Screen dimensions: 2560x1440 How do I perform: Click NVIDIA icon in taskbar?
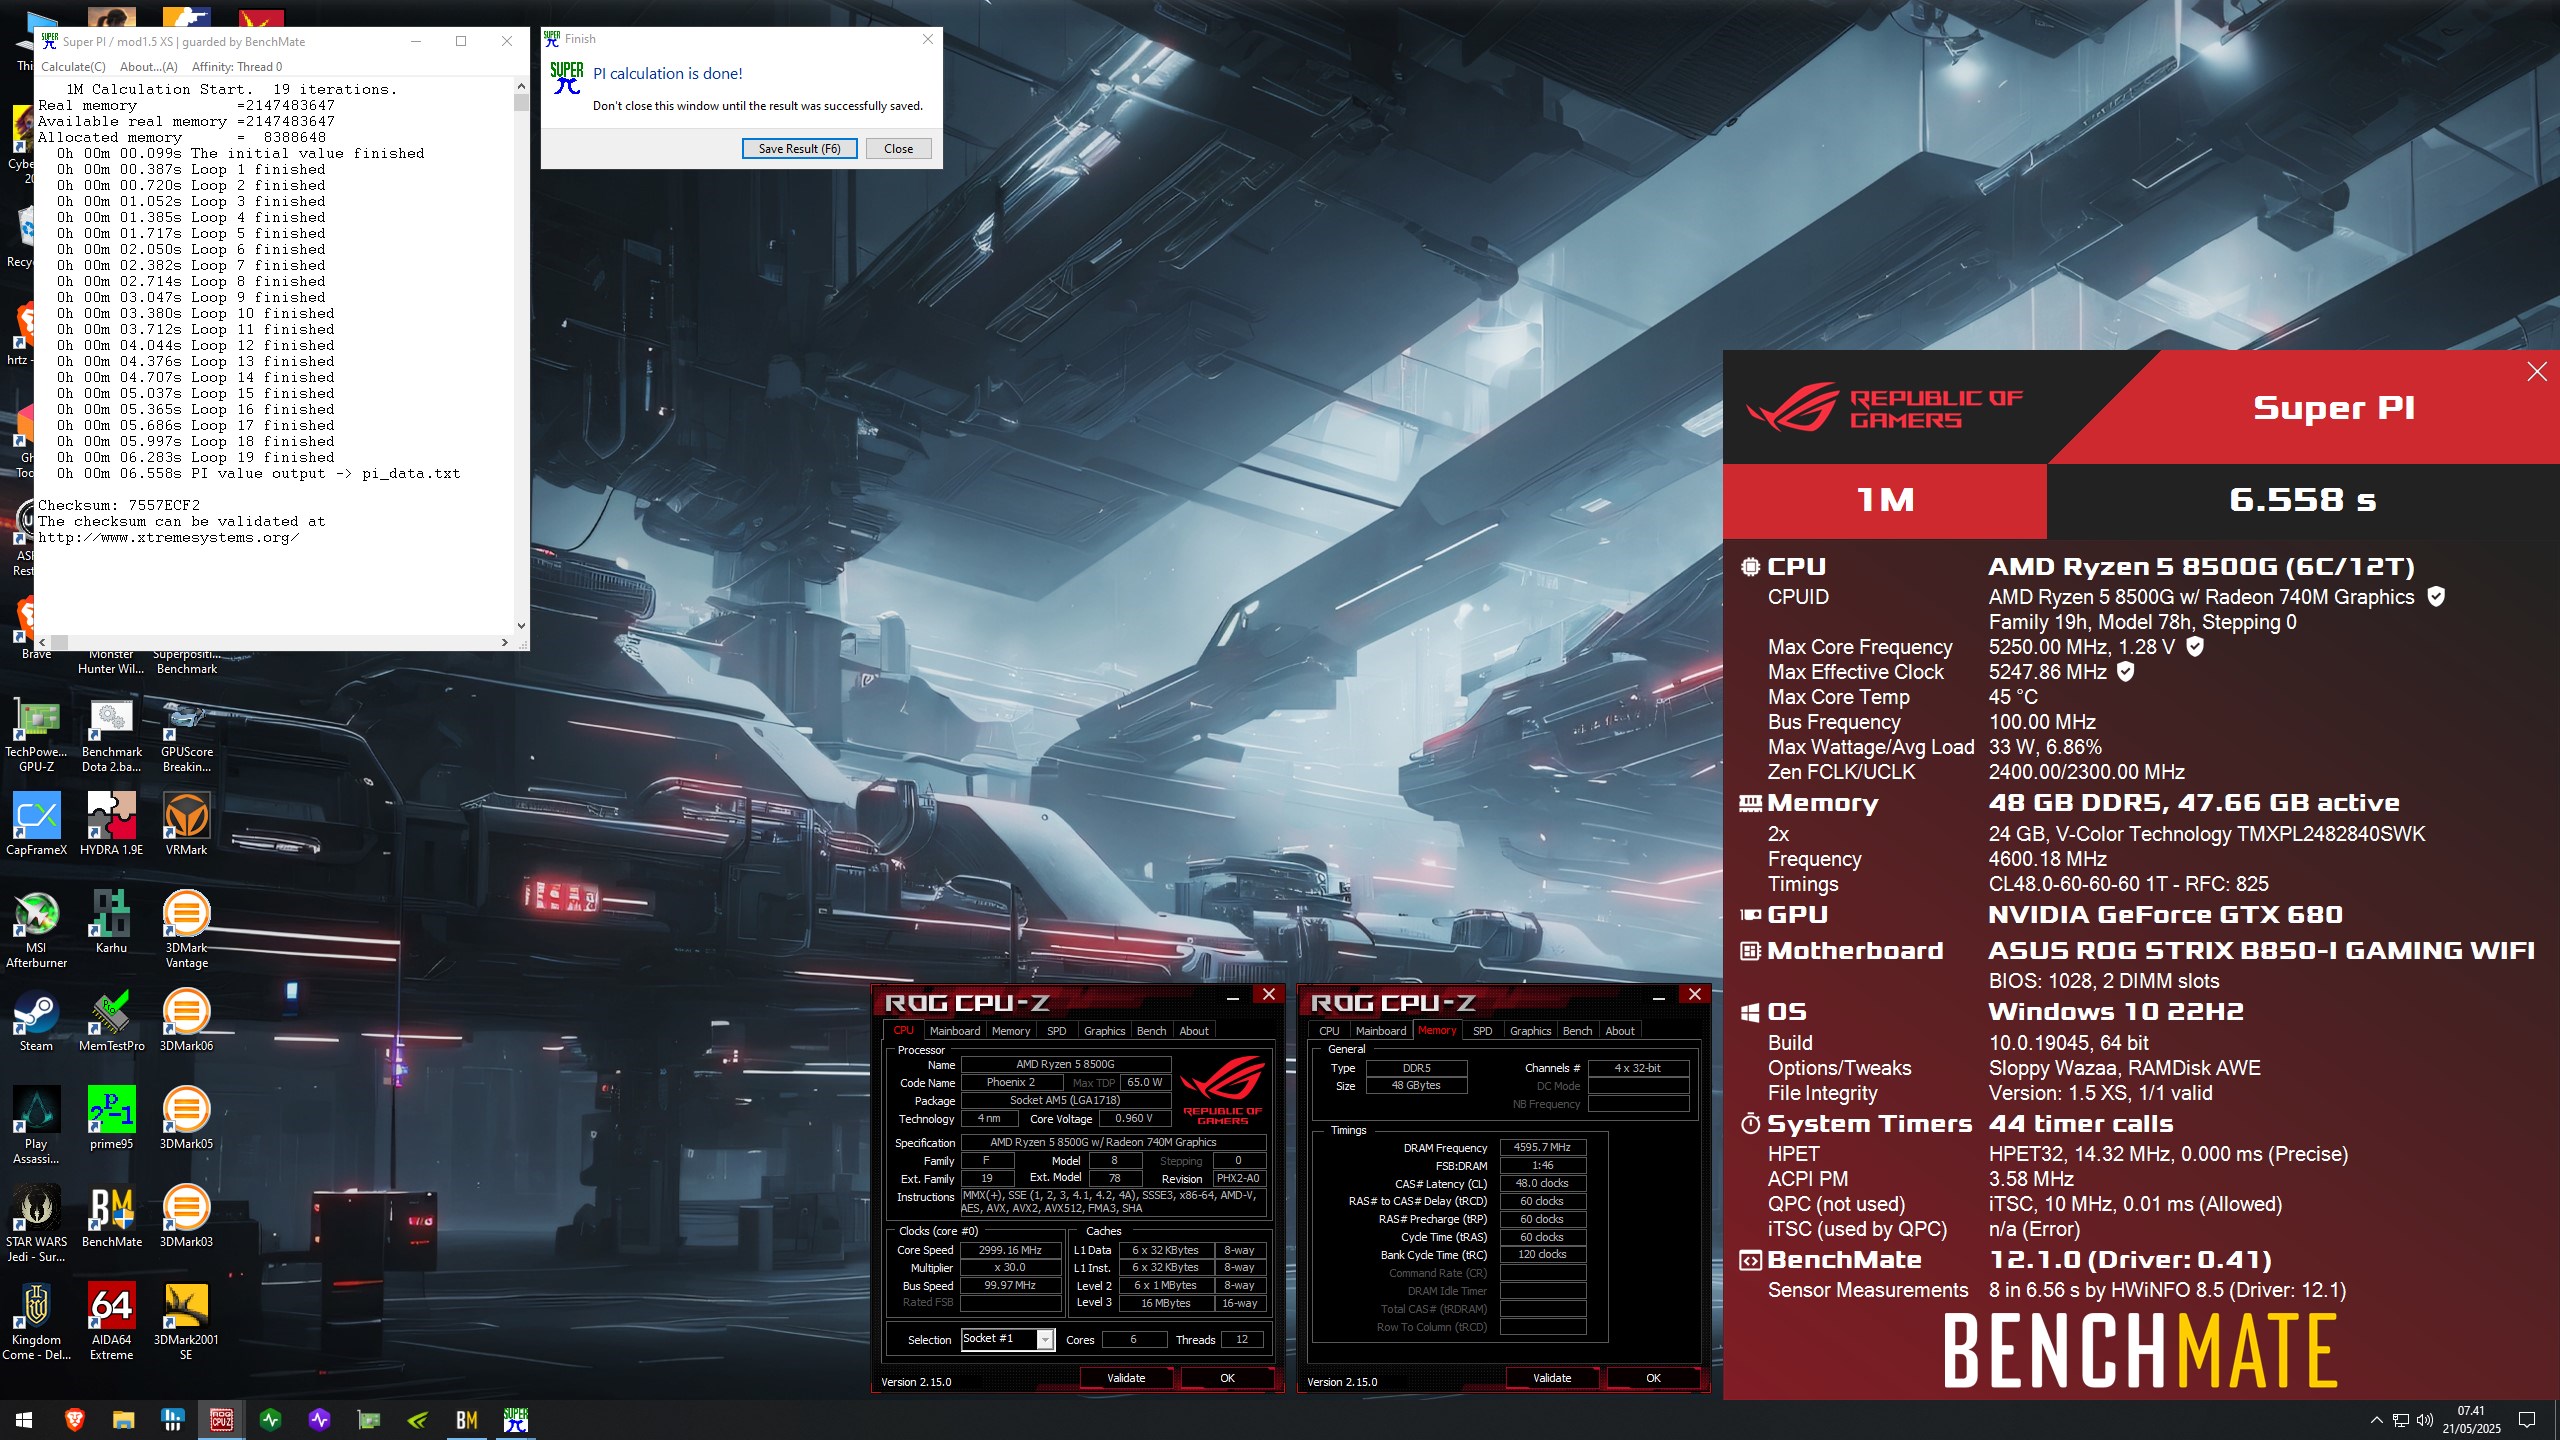[x=418, y=1420]
